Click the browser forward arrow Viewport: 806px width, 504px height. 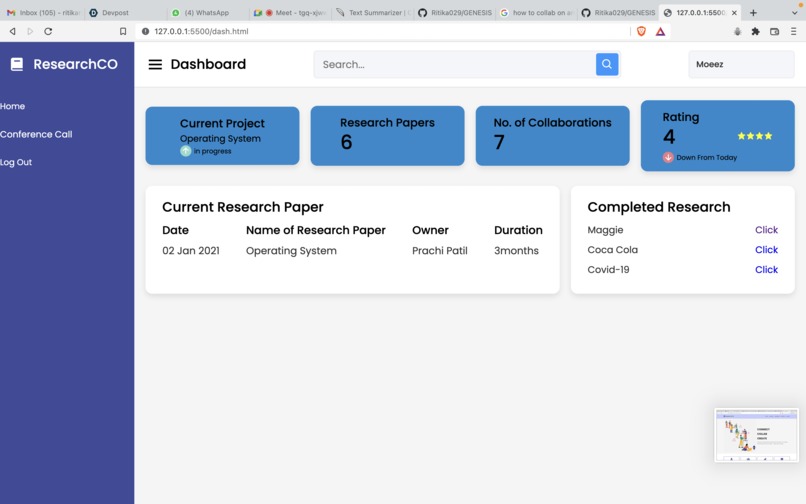tap(30, 31)
